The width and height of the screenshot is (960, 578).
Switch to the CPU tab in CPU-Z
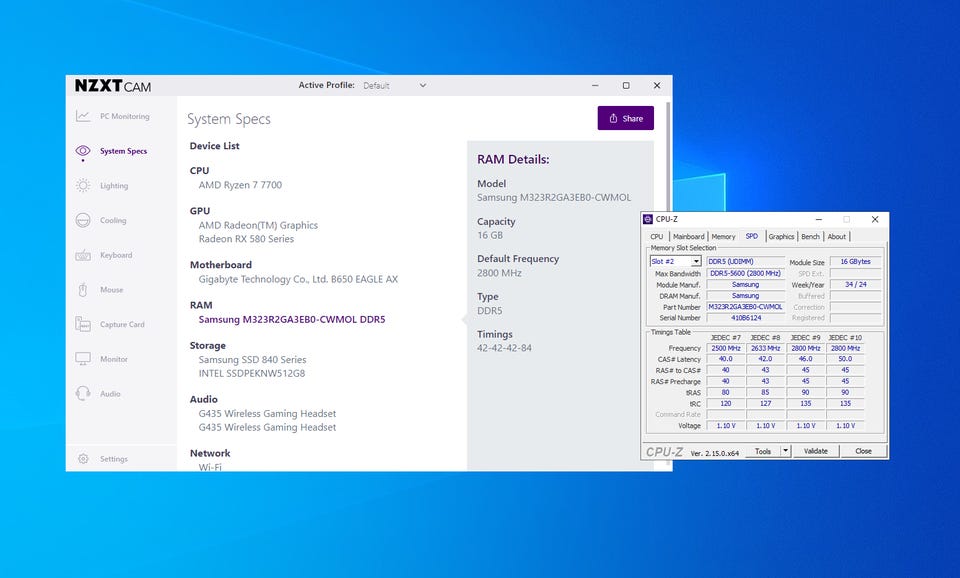click(657, 236)
